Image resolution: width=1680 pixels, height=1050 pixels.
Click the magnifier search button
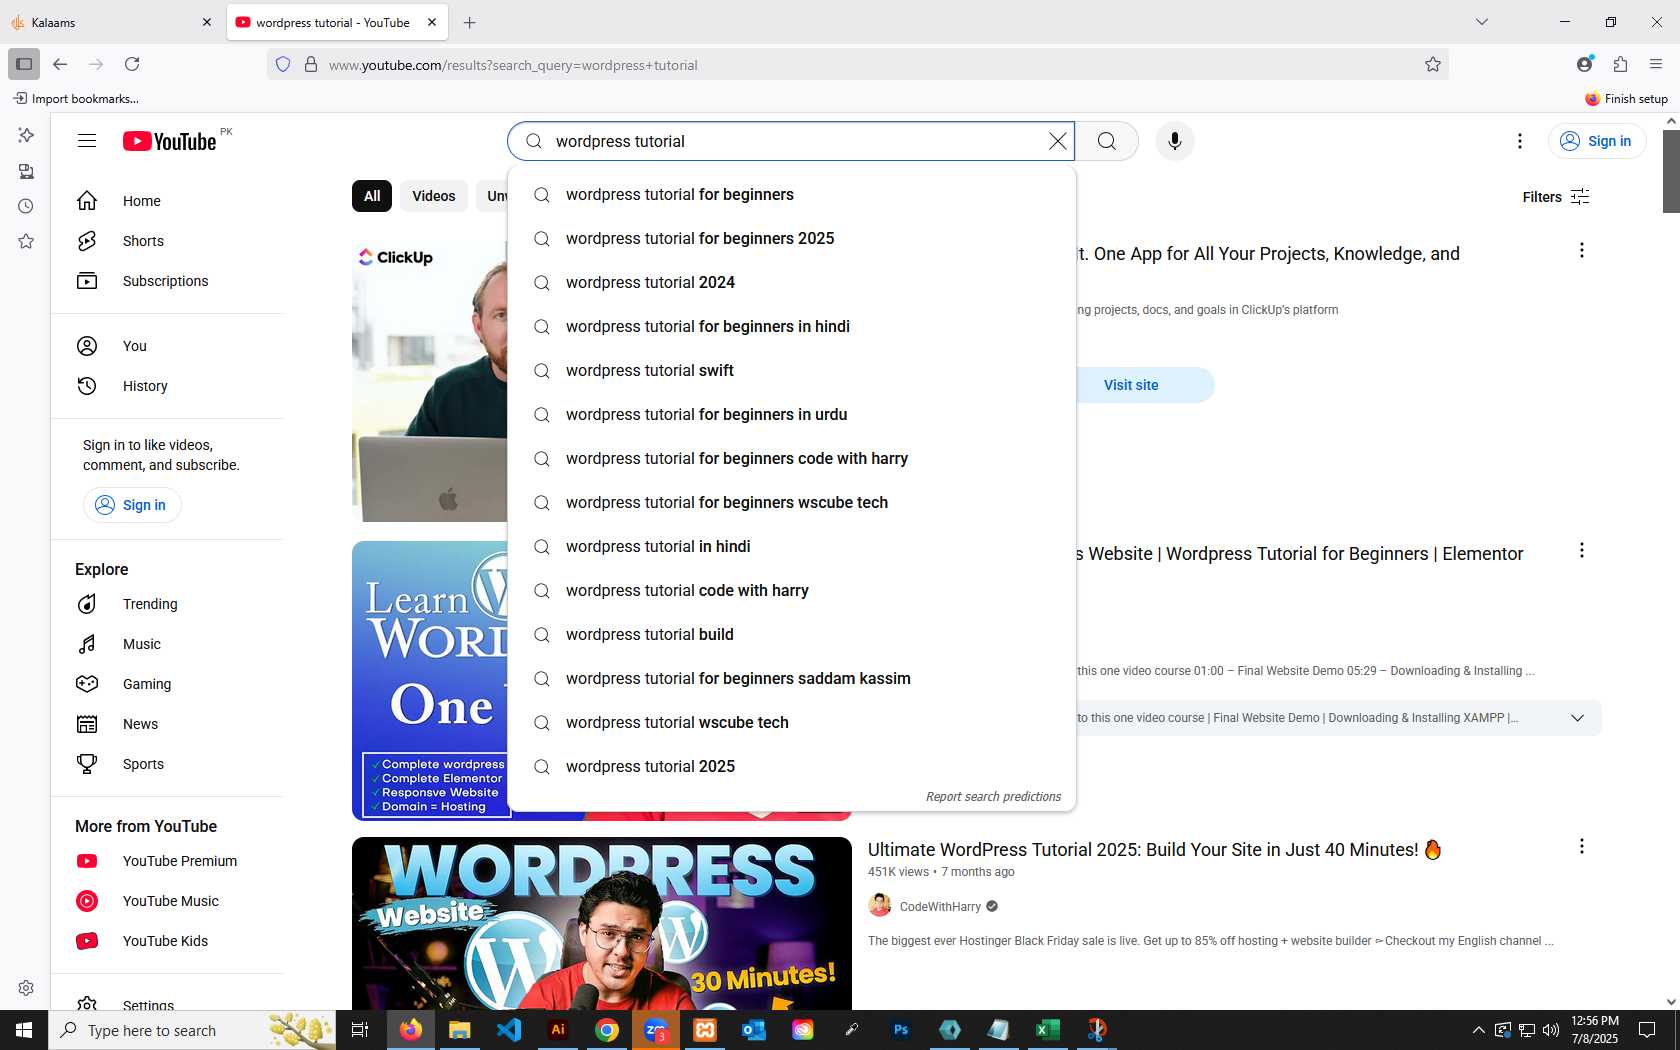(1107, 141)
